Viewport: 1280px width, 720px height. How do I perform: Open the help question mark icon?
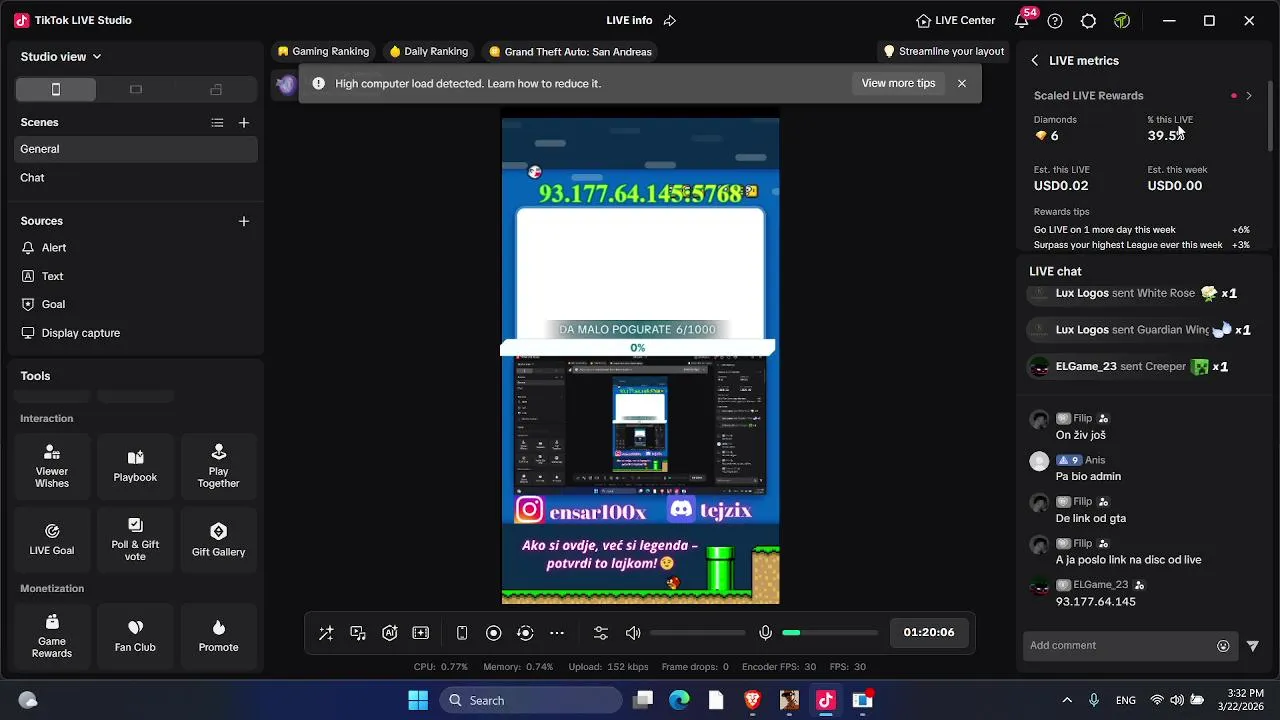(x=1055, y=20)
